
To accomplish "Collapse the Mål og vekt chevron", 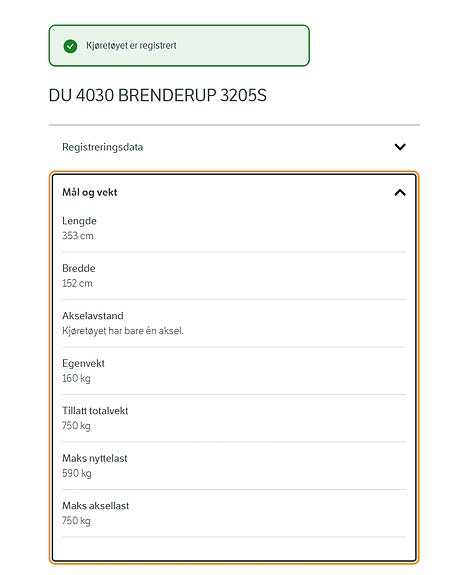I will [400, 193].
